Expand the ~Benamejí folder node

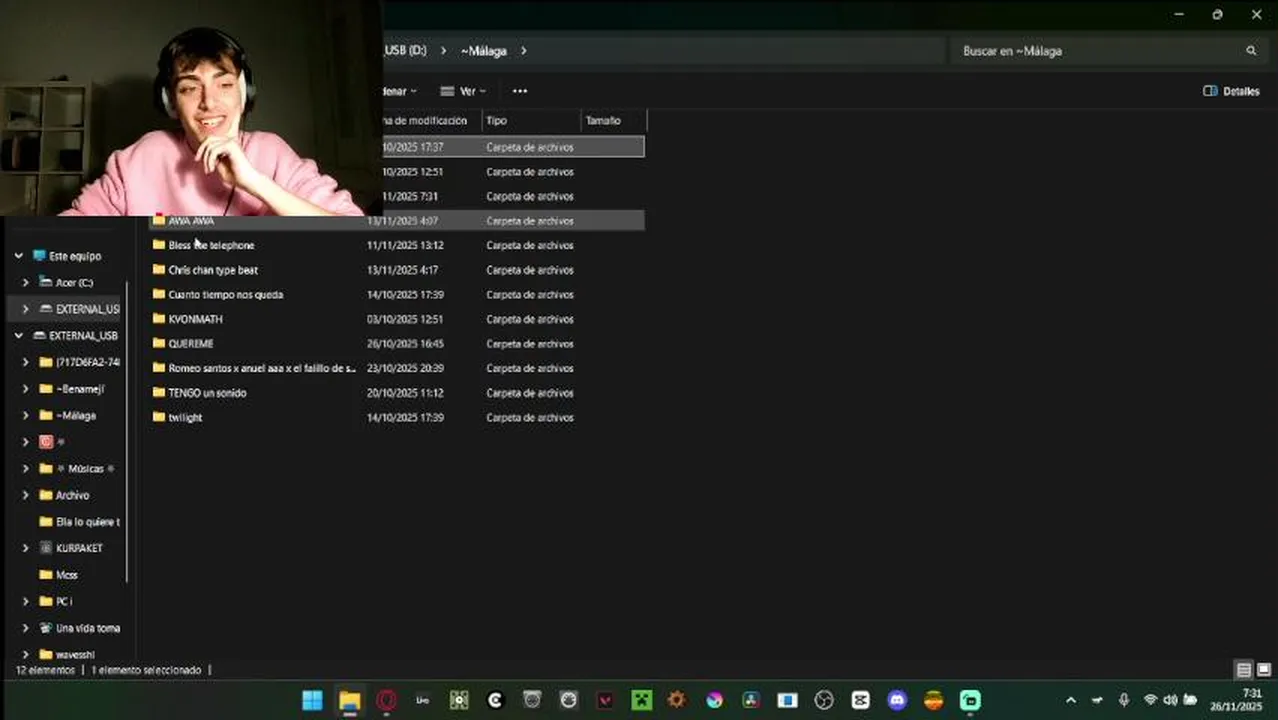click(x=26, y=389)
